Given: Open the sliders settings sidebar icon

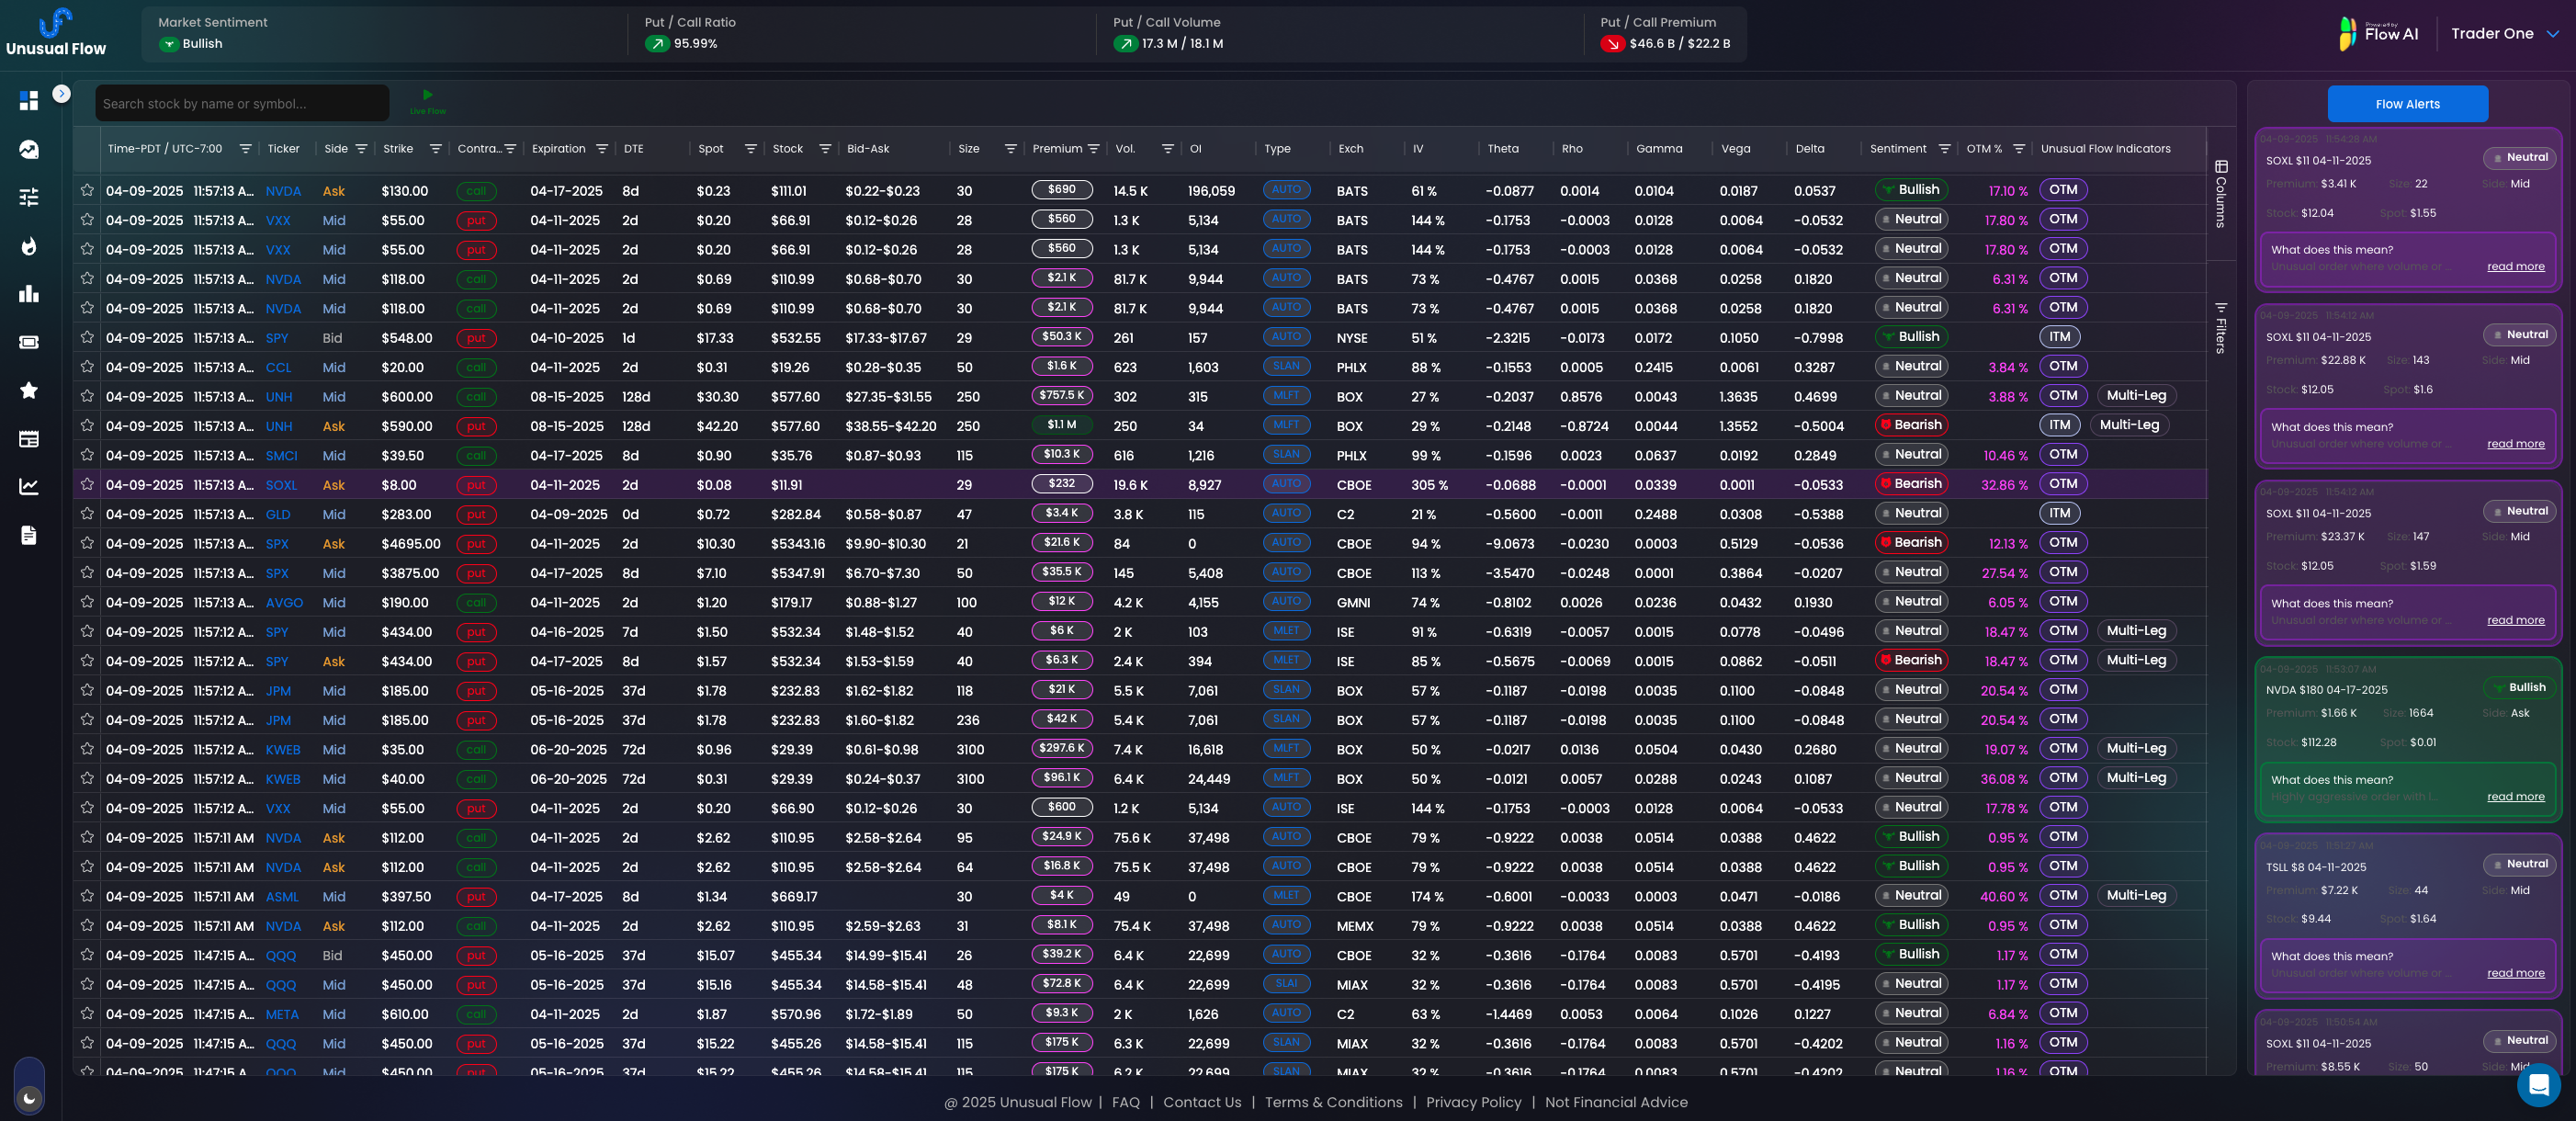Looking at the screenshot, I should point(29,197).
